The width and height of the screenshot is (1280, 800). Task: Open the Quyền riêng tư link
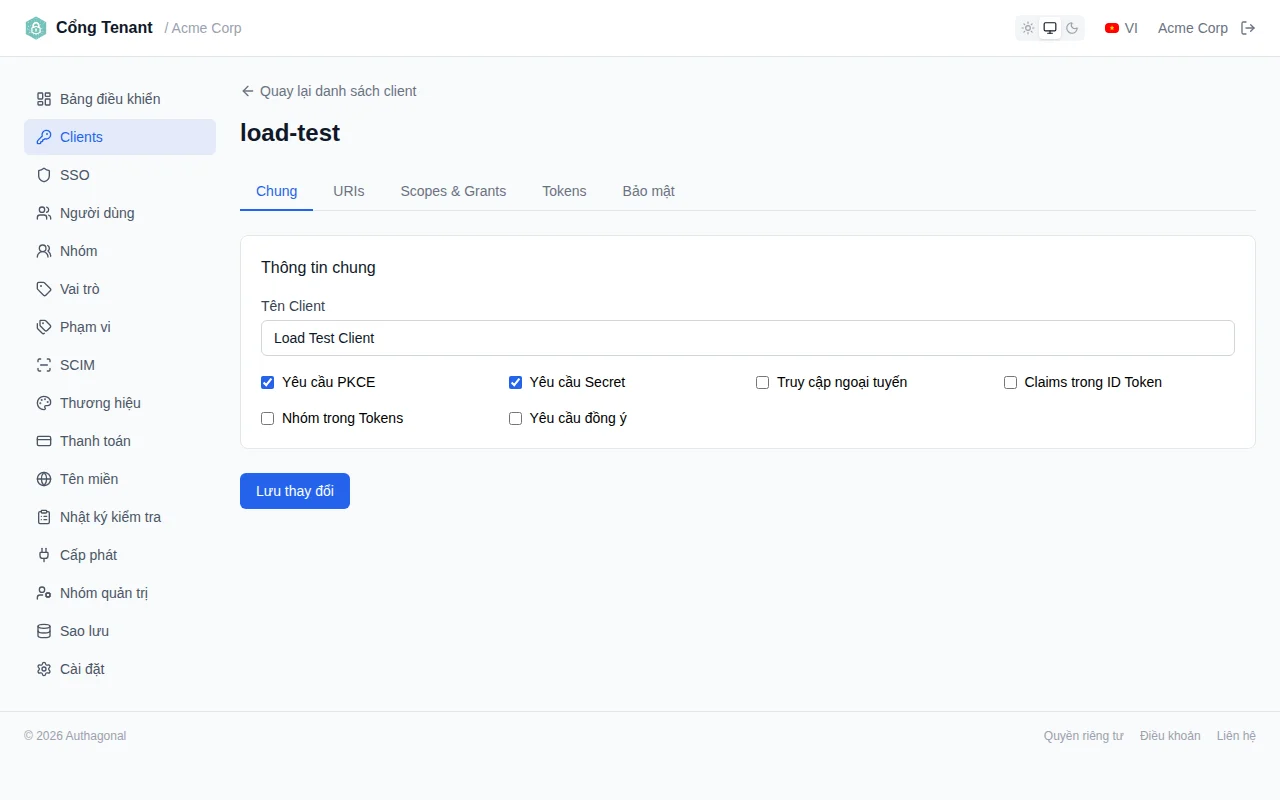pos(1084,736)
